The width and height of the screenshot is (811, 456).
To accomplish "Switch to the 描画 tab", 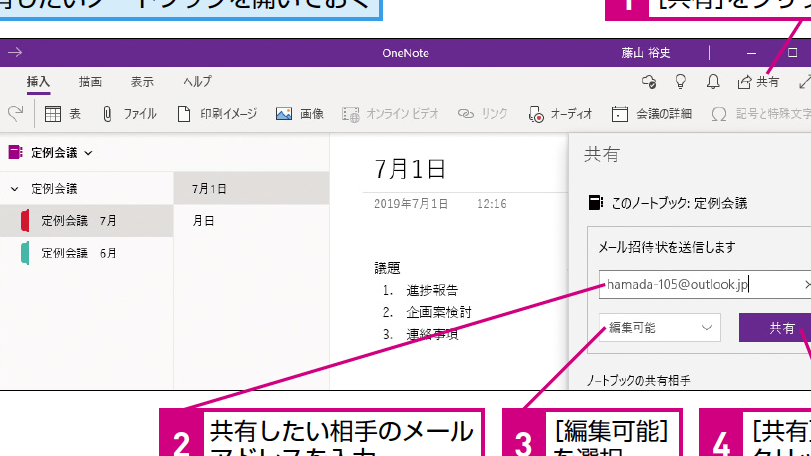I will coord(90,82).
